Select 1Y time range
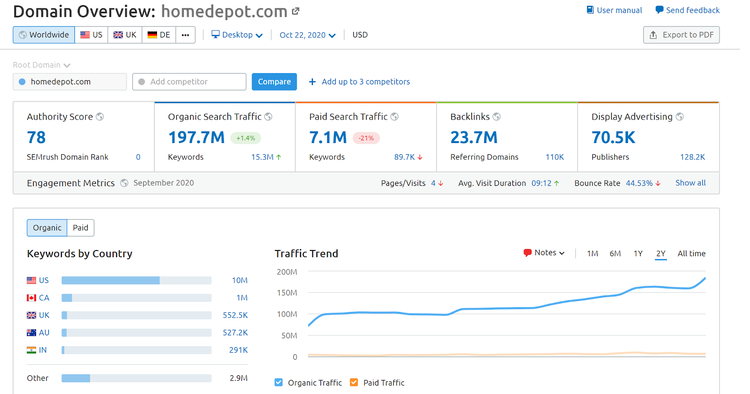Viewport: 750px width, 394px height. [638, 253]
